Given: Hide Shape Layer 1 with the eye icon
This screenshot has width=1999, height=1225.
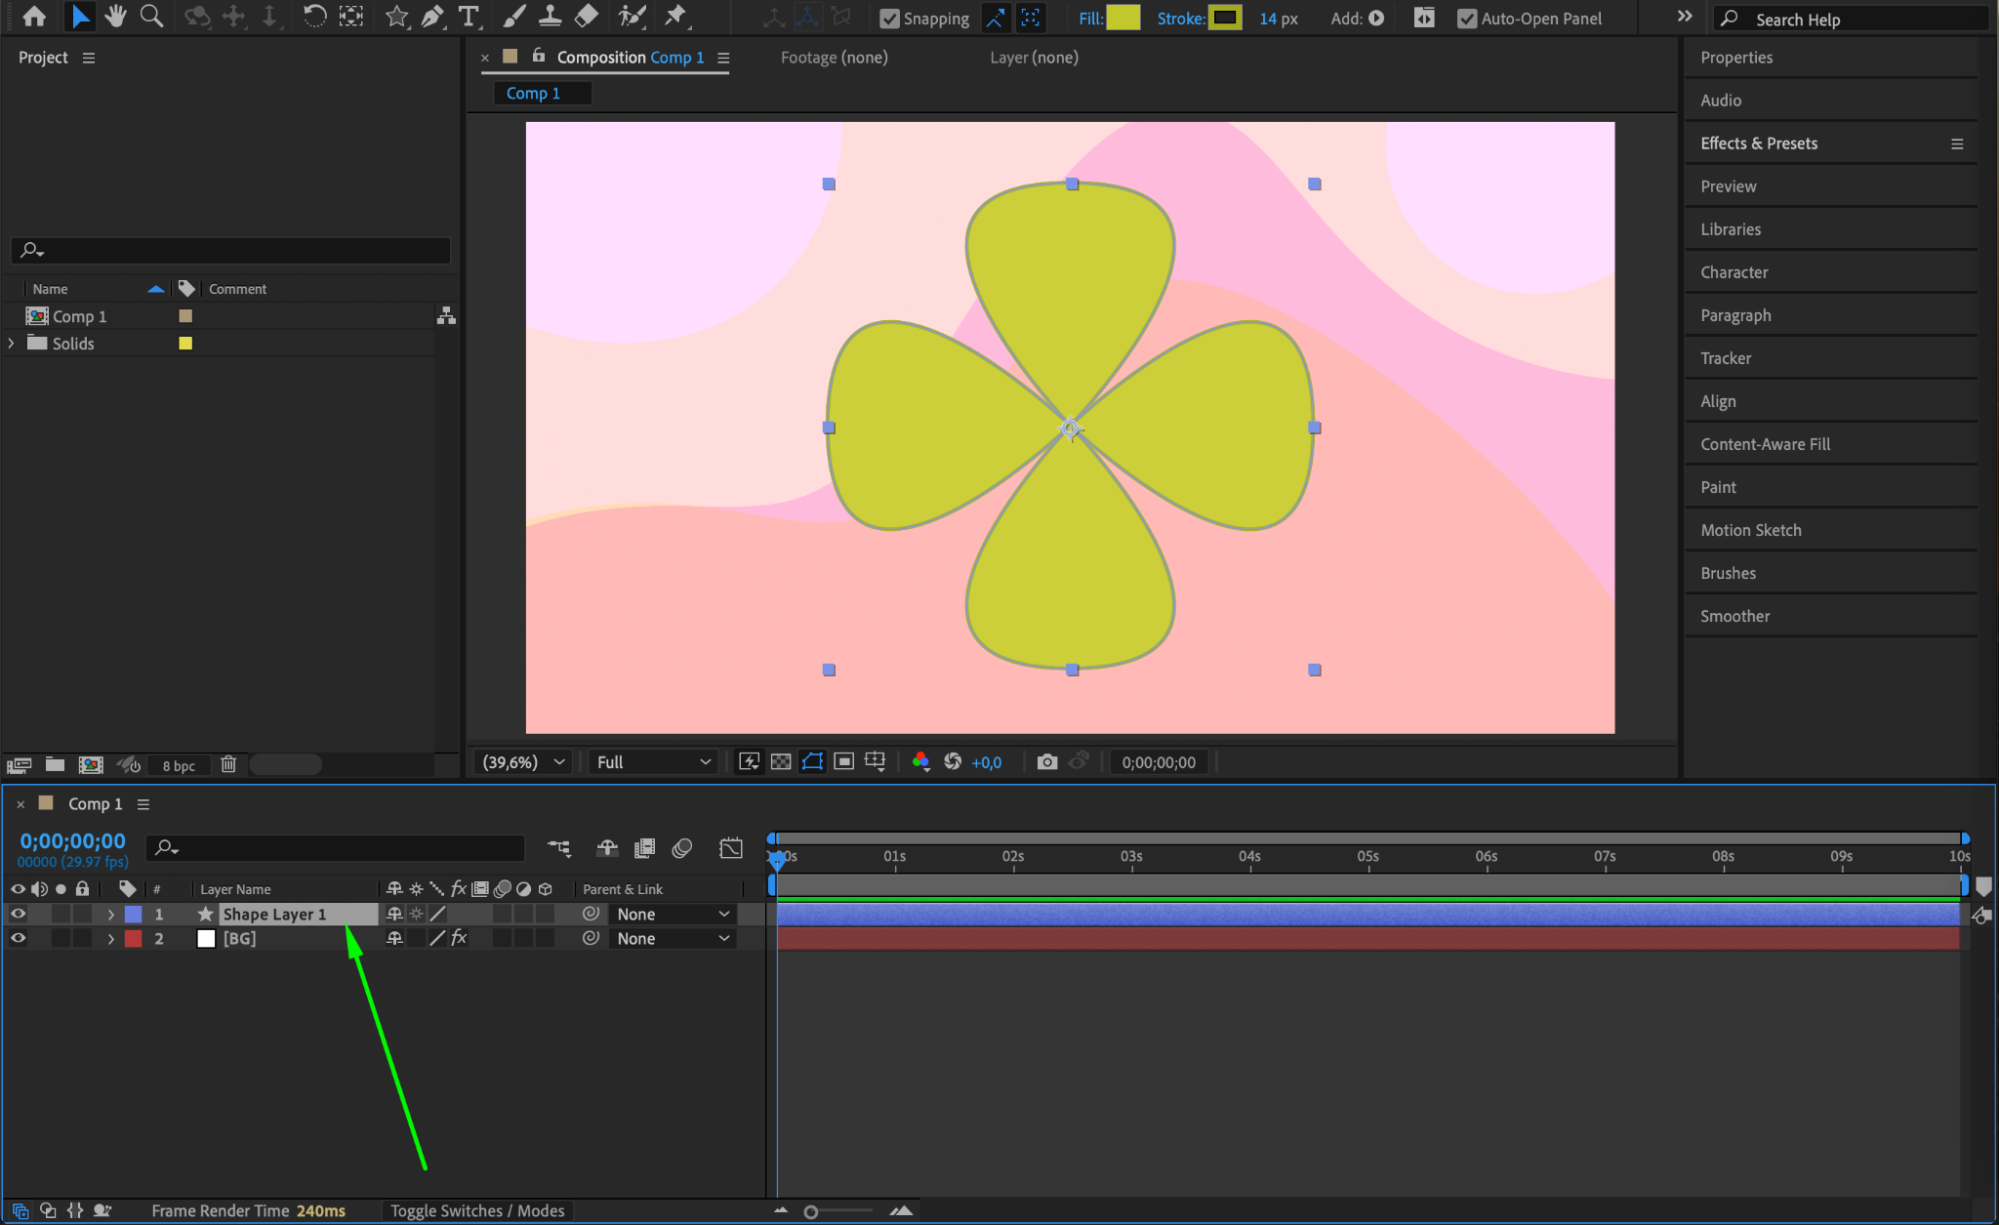Looking at the screenshot, I should (x=18, y=914).
